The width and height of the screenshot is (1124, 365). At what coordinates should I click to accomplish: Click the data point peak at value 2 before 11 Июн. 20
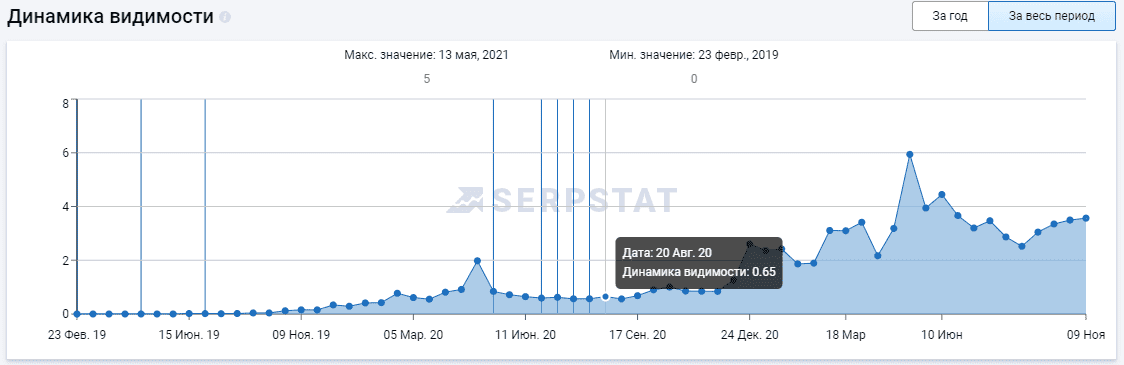tap(477, 261)
